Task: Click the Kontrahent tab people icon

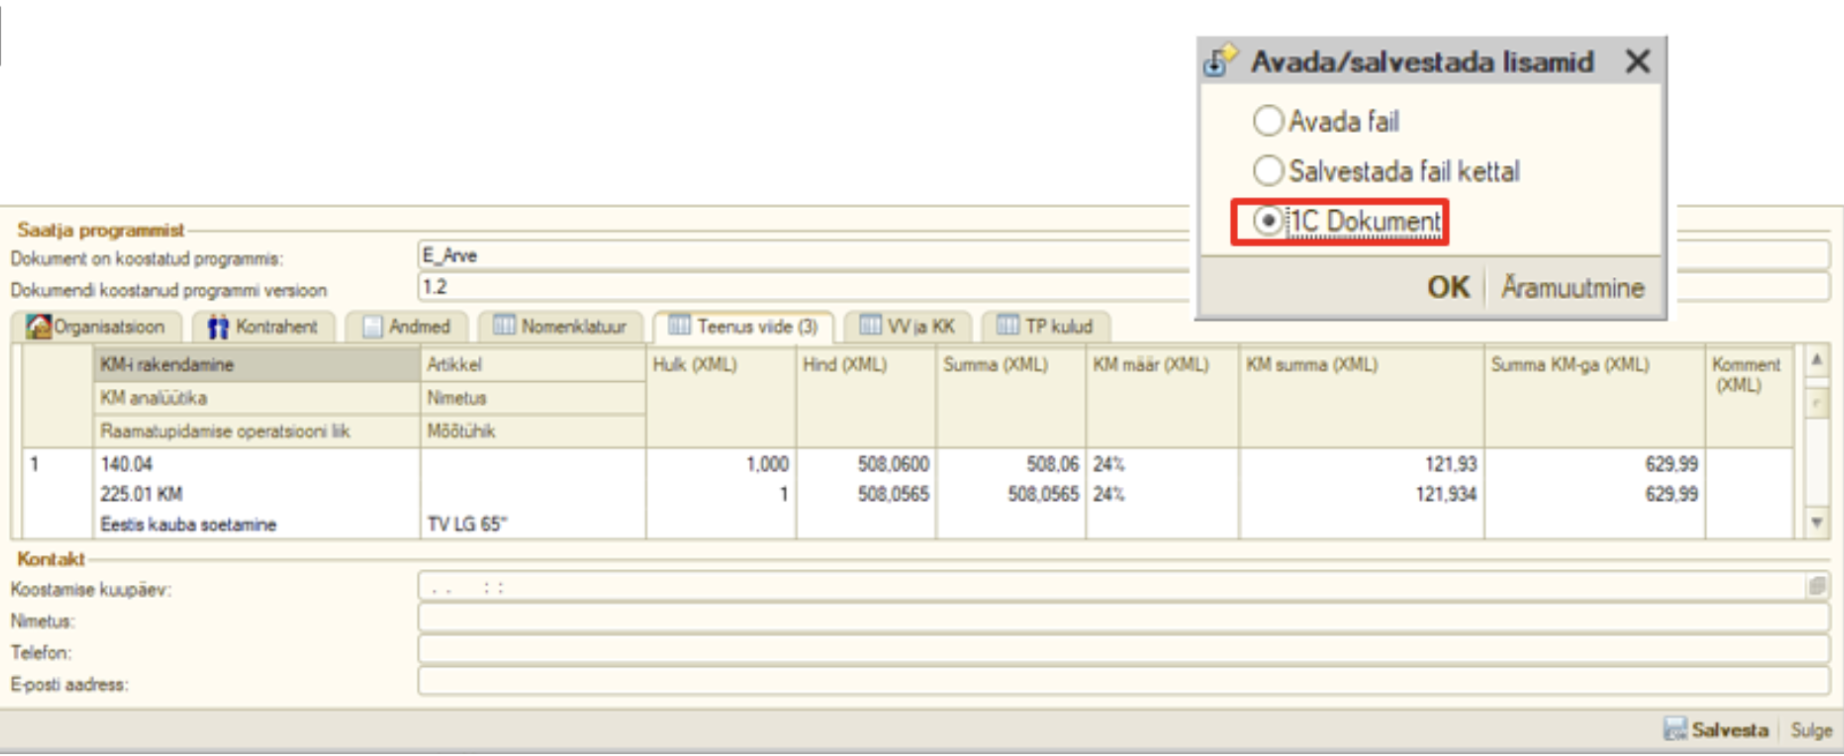Action: [217, 327]
